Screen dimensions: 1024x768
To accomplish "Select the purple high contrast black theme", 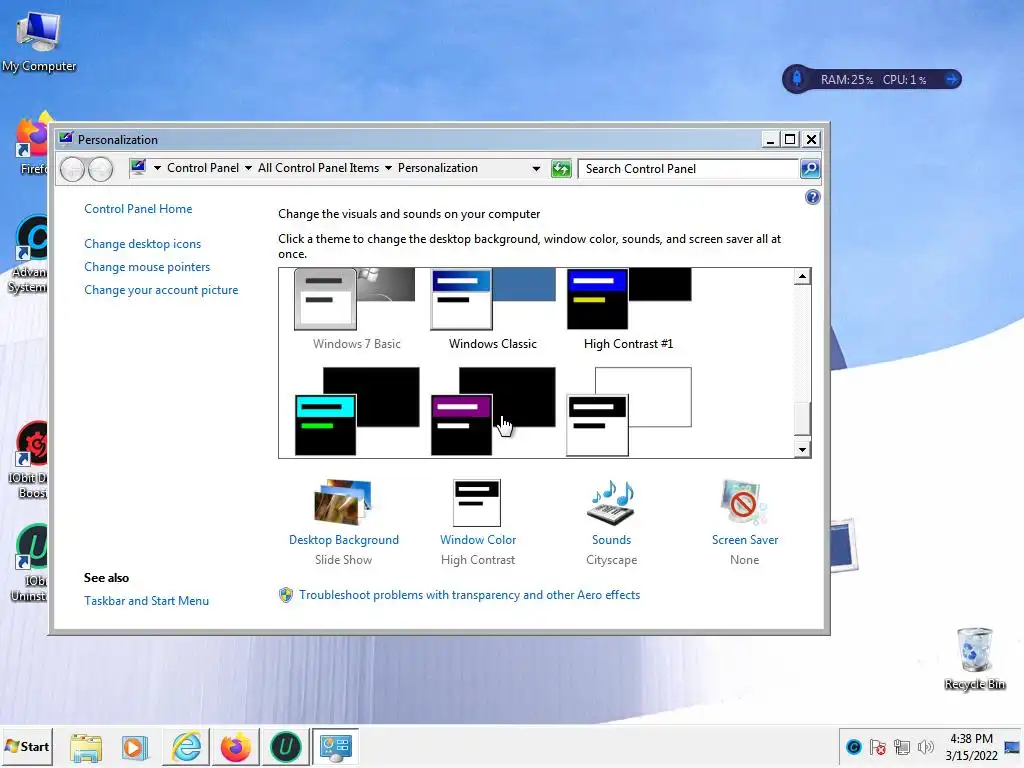I will tap(493, 411).
